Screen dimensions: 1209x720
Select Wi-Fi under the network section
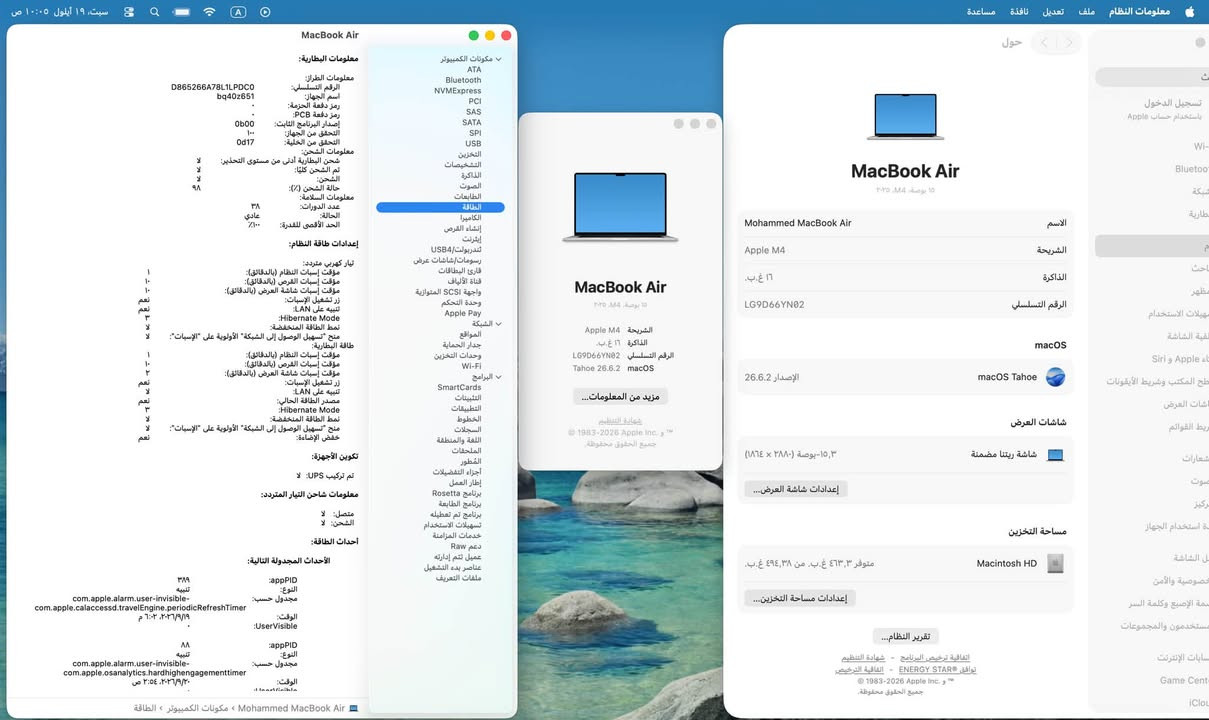[472, 367]
